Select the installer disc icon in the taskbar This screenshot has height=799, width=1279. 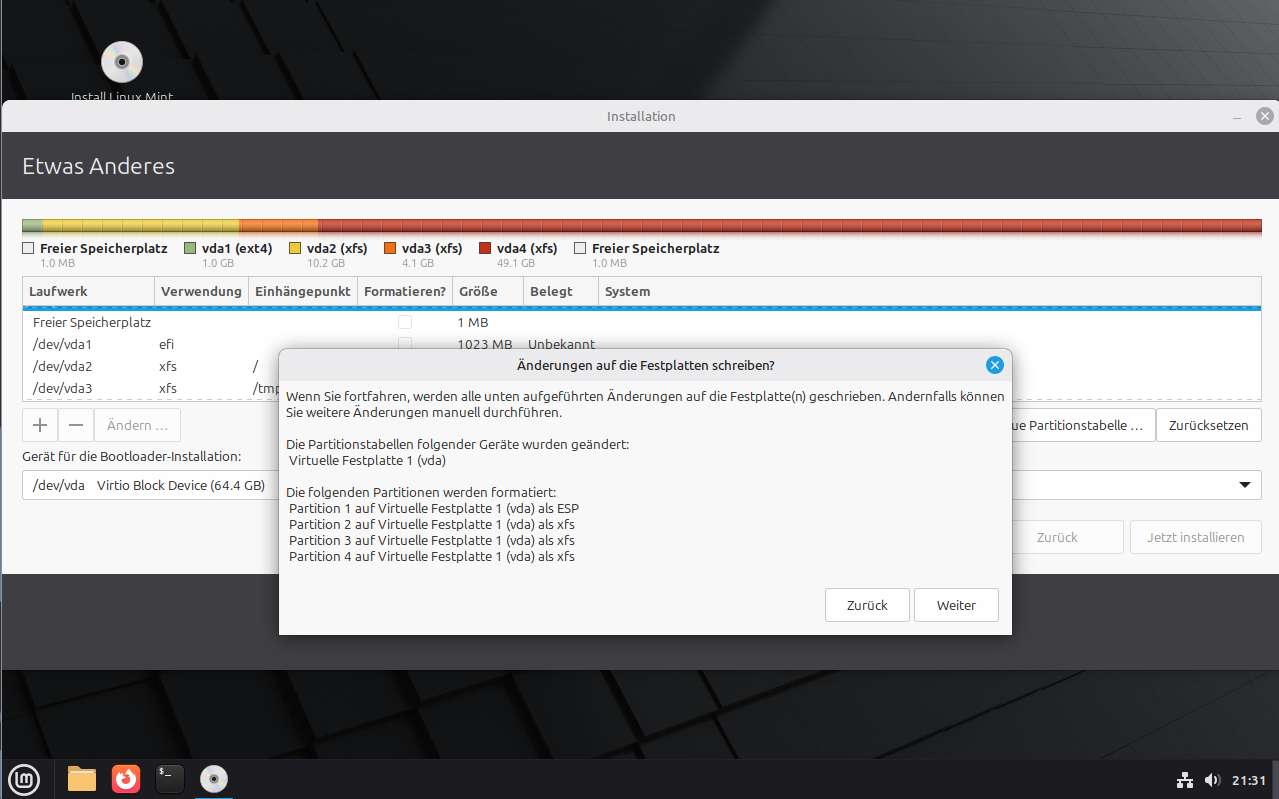pos(214,778)
